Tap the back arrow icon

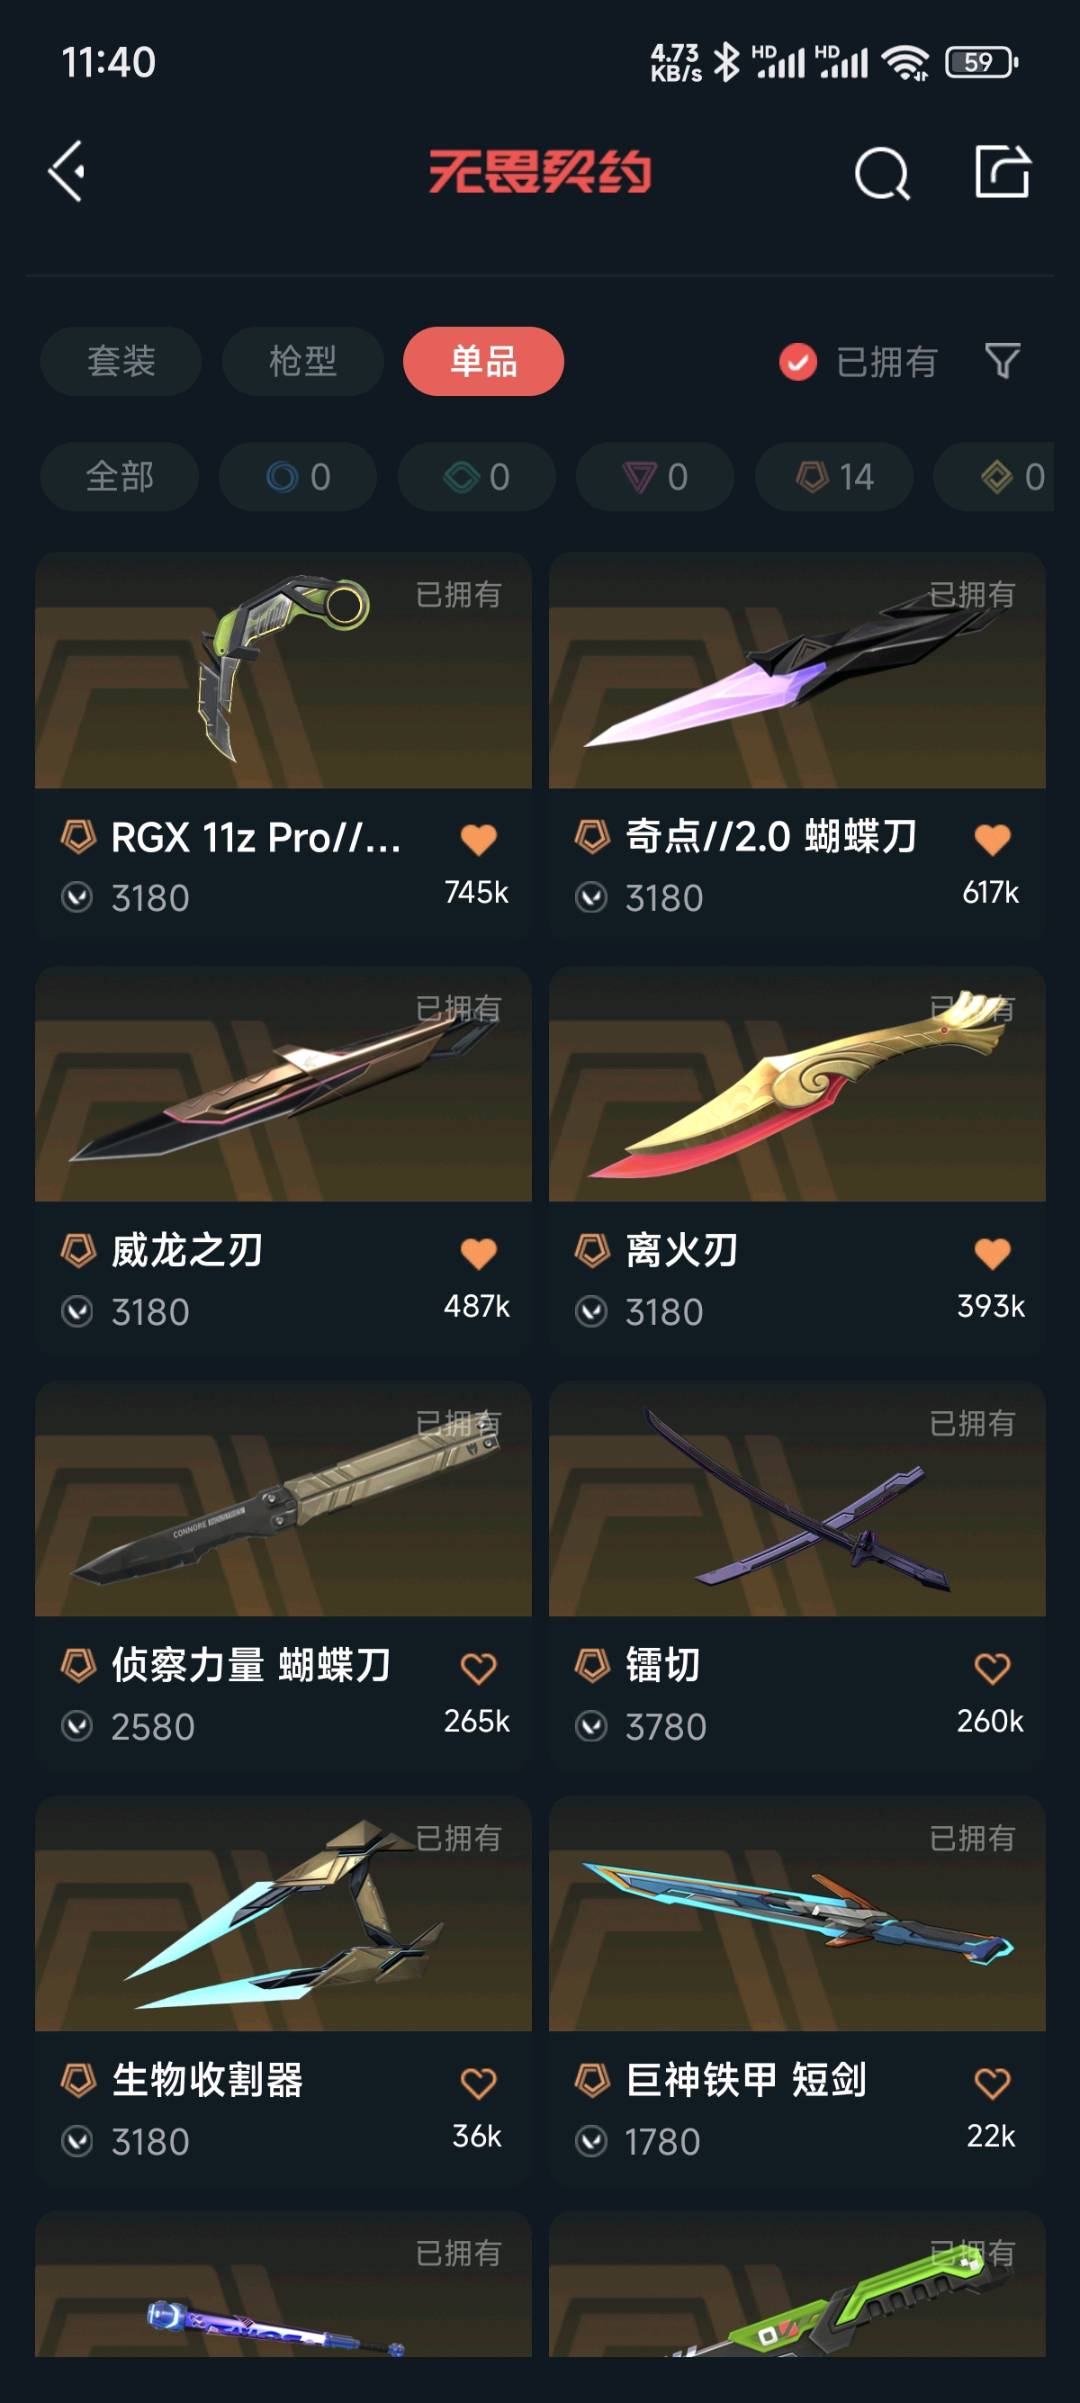[67, 172]
